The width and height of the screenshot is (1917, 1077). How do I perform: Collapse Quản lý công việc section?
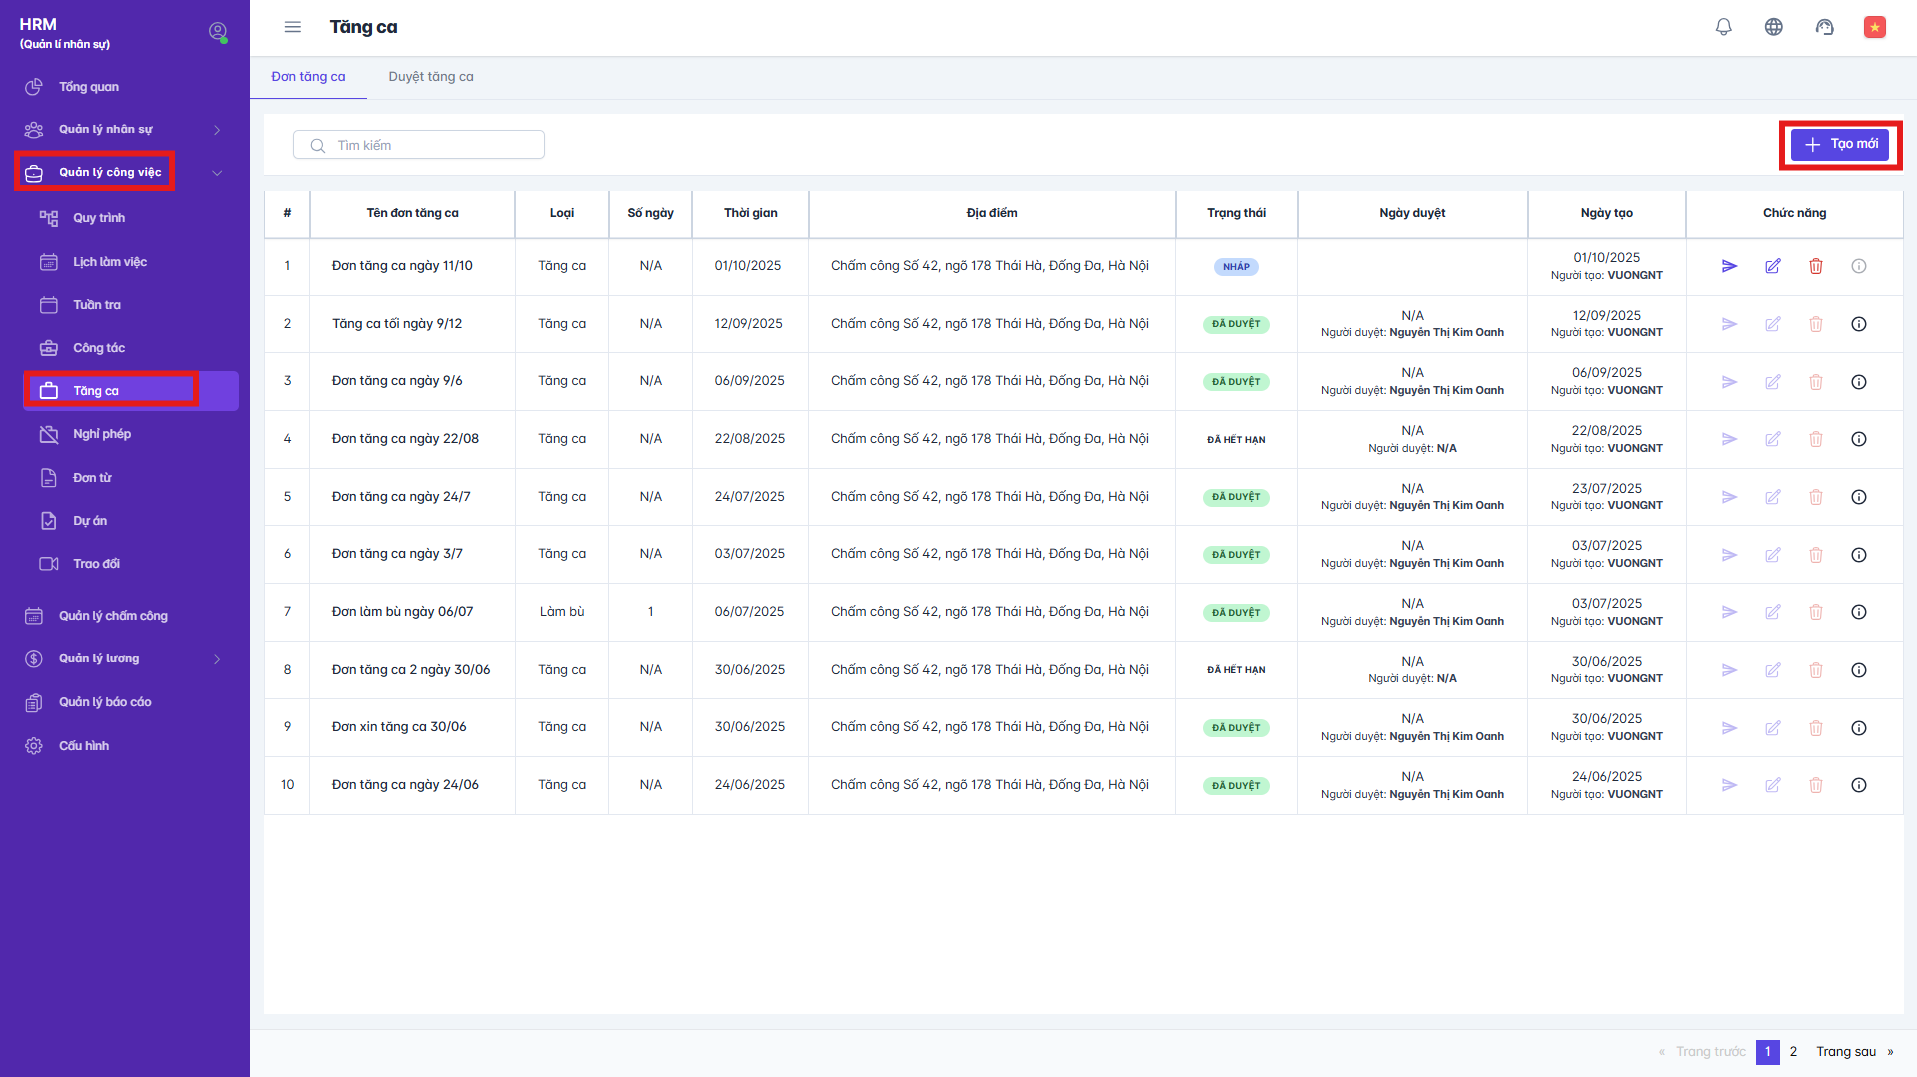point(217,173)
